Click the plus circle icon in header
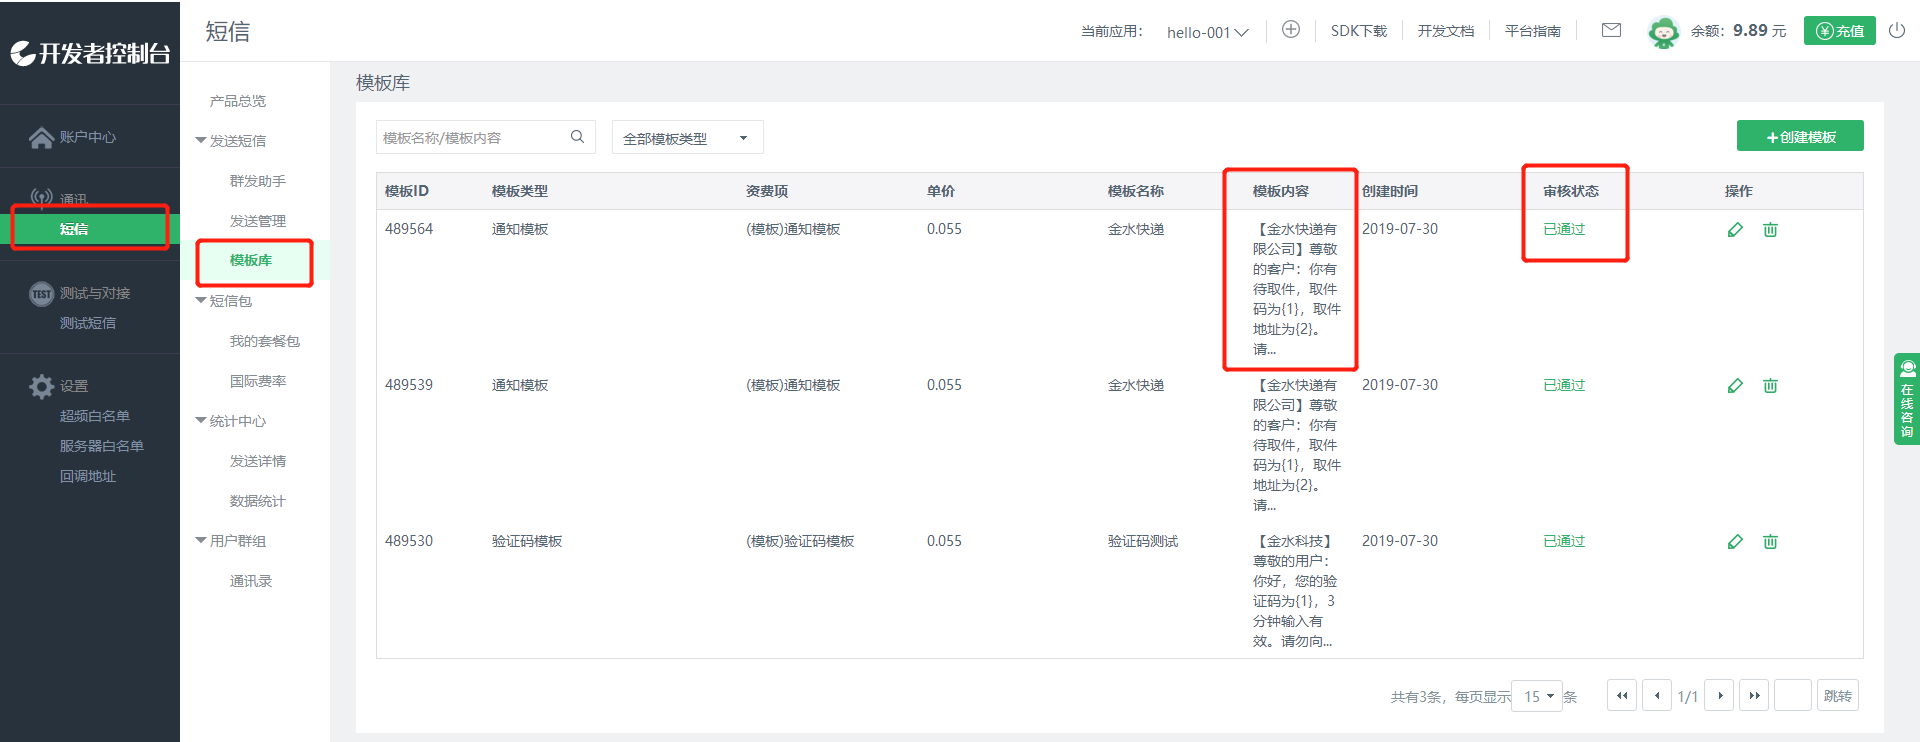The image size is (1920, 742). pos(1291,30)
